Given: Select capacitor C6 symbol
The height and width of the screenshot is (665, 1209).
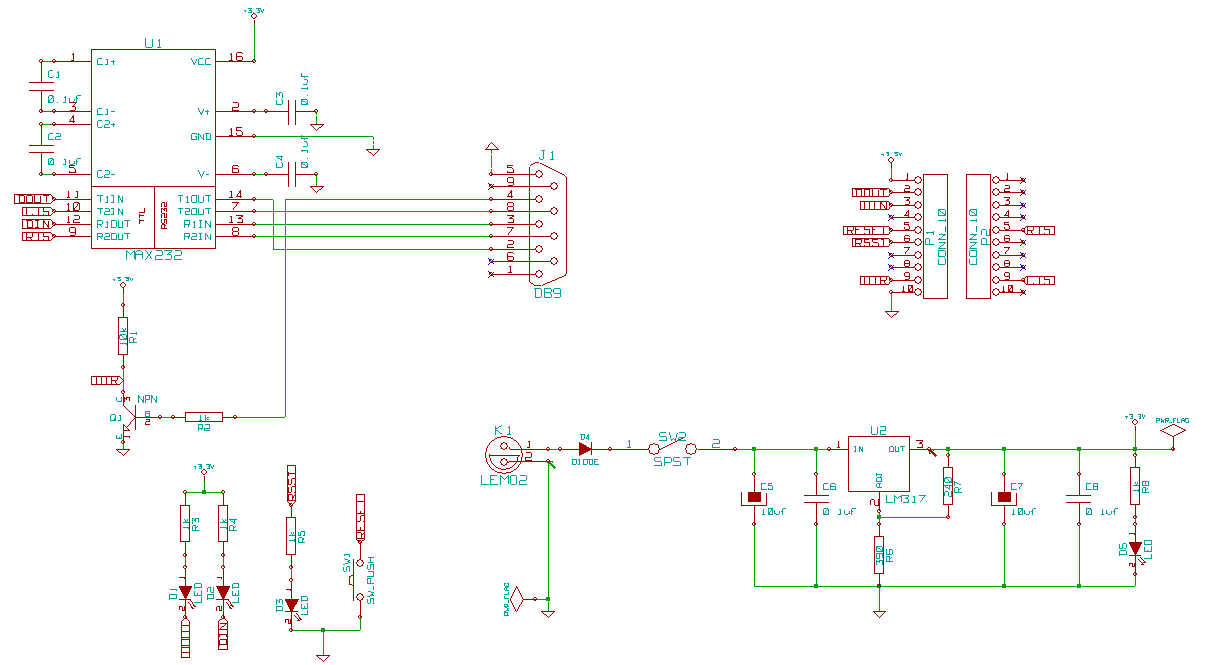Looking at the screenshot, I should click(x=816, y=498).
